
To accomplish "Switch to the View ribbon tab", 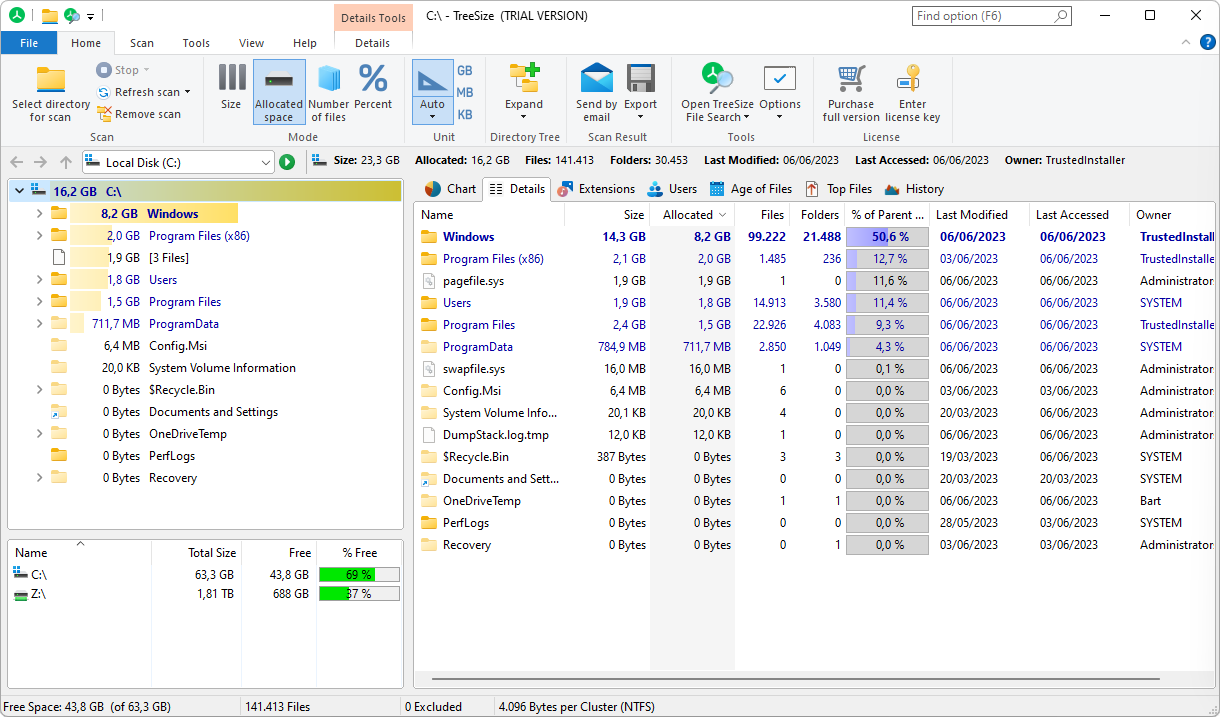I will click(252, 43).
